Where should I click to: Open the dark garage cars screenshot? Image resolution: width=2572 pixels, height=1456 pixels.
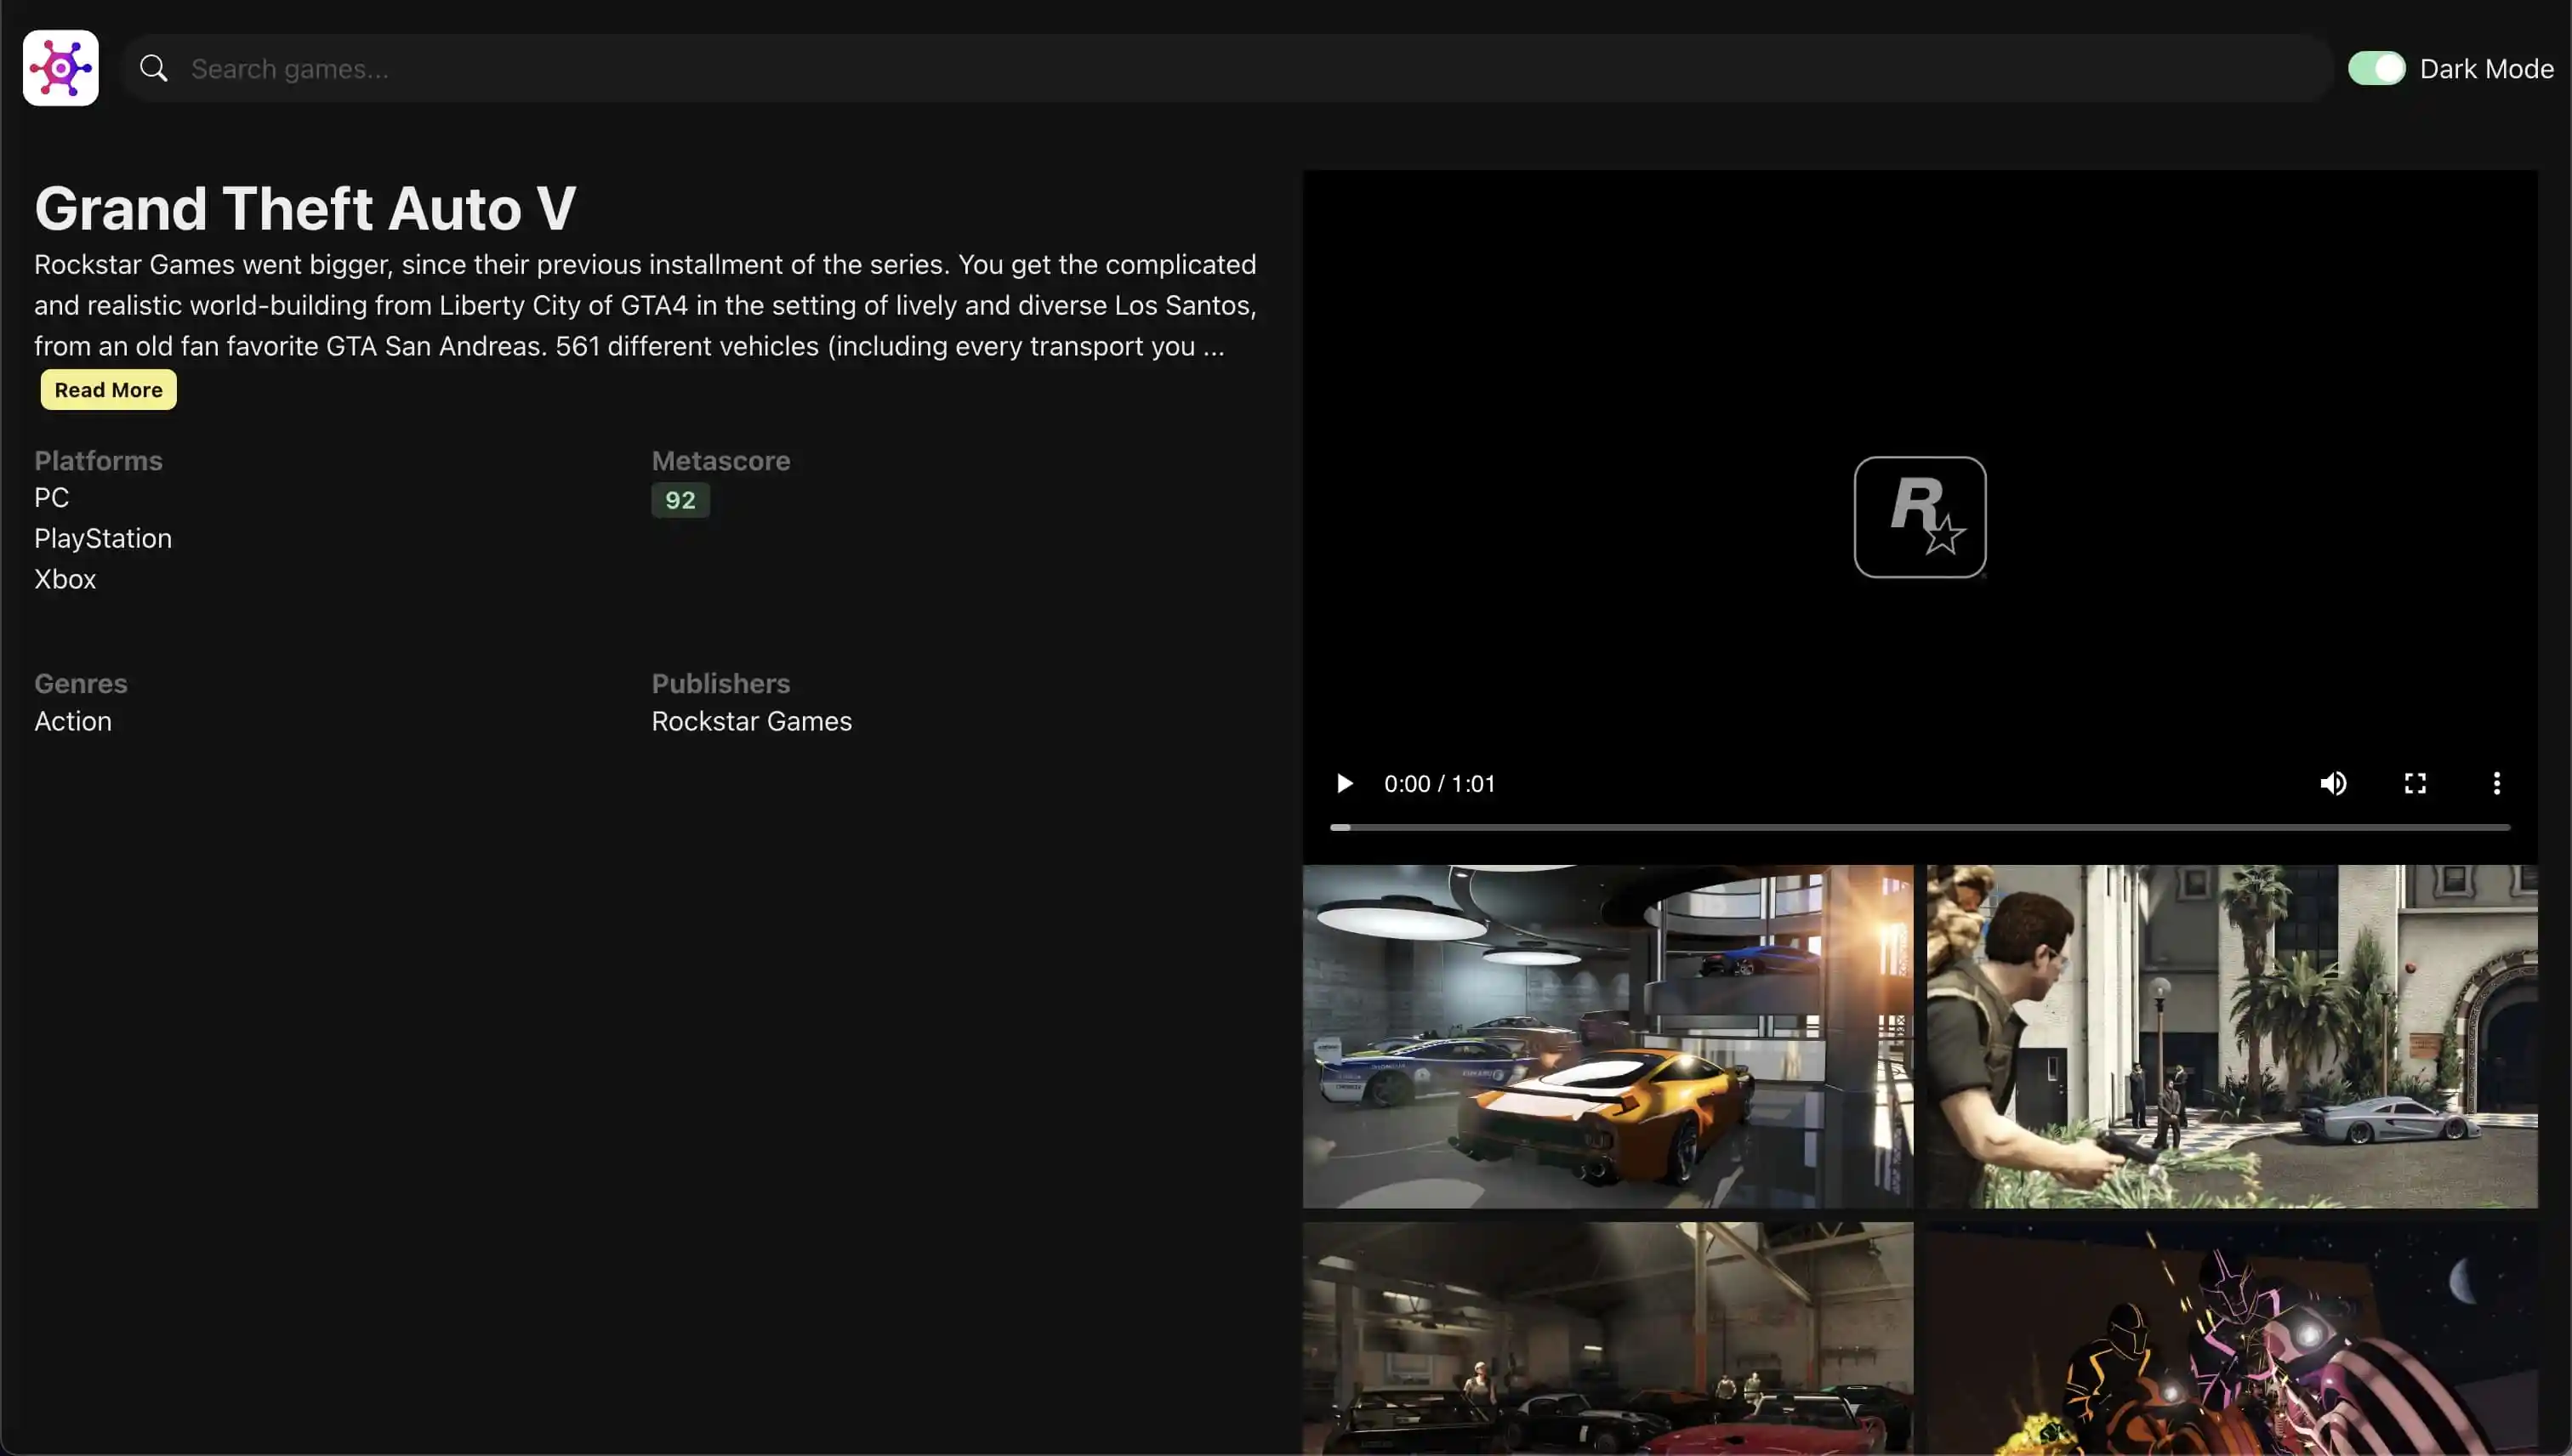coord(1607,1338)
